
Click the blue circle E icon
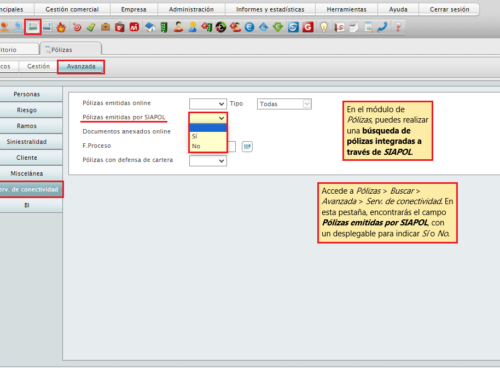tap(249, 27)
